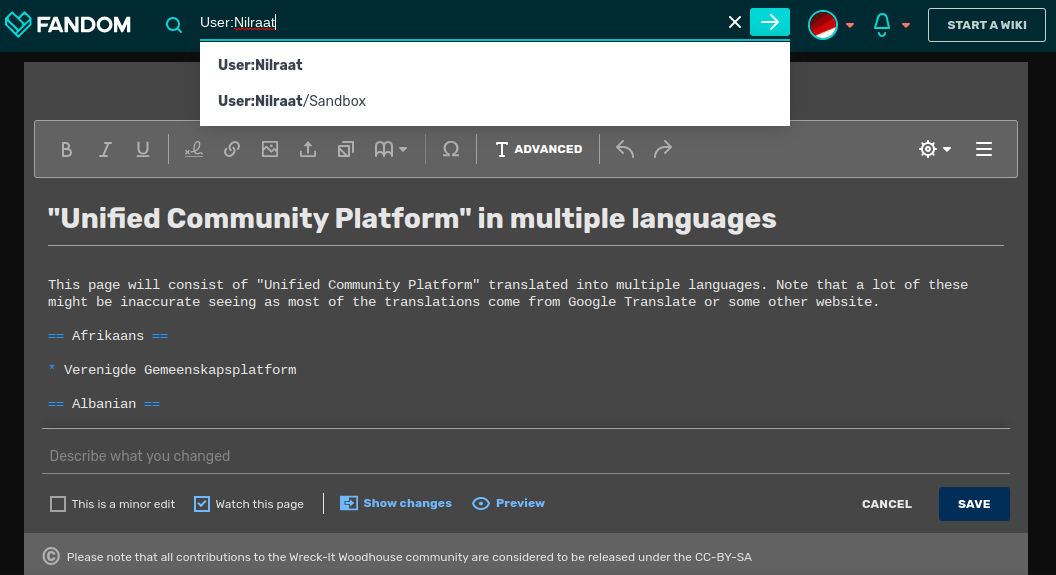Open the user avatar menu
1056x575 pixels.
click(x=823, y=25)
